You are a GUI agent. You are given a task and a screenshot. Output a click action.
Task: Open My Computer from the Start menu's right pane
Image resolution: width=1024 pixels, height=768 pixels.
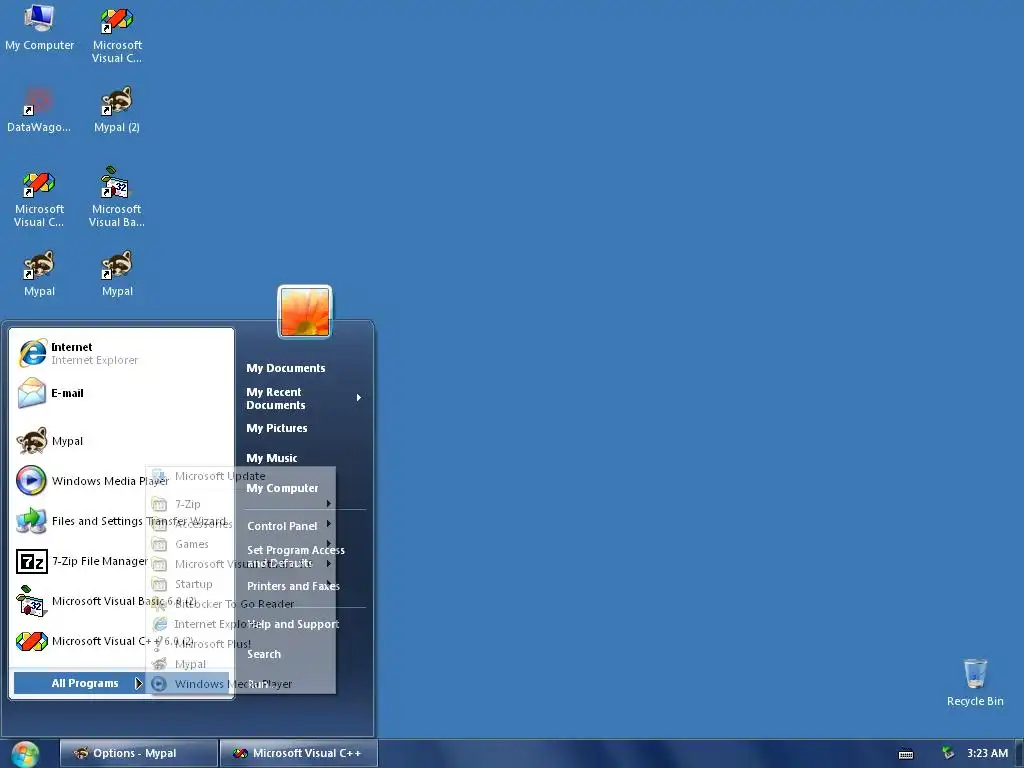282,488
